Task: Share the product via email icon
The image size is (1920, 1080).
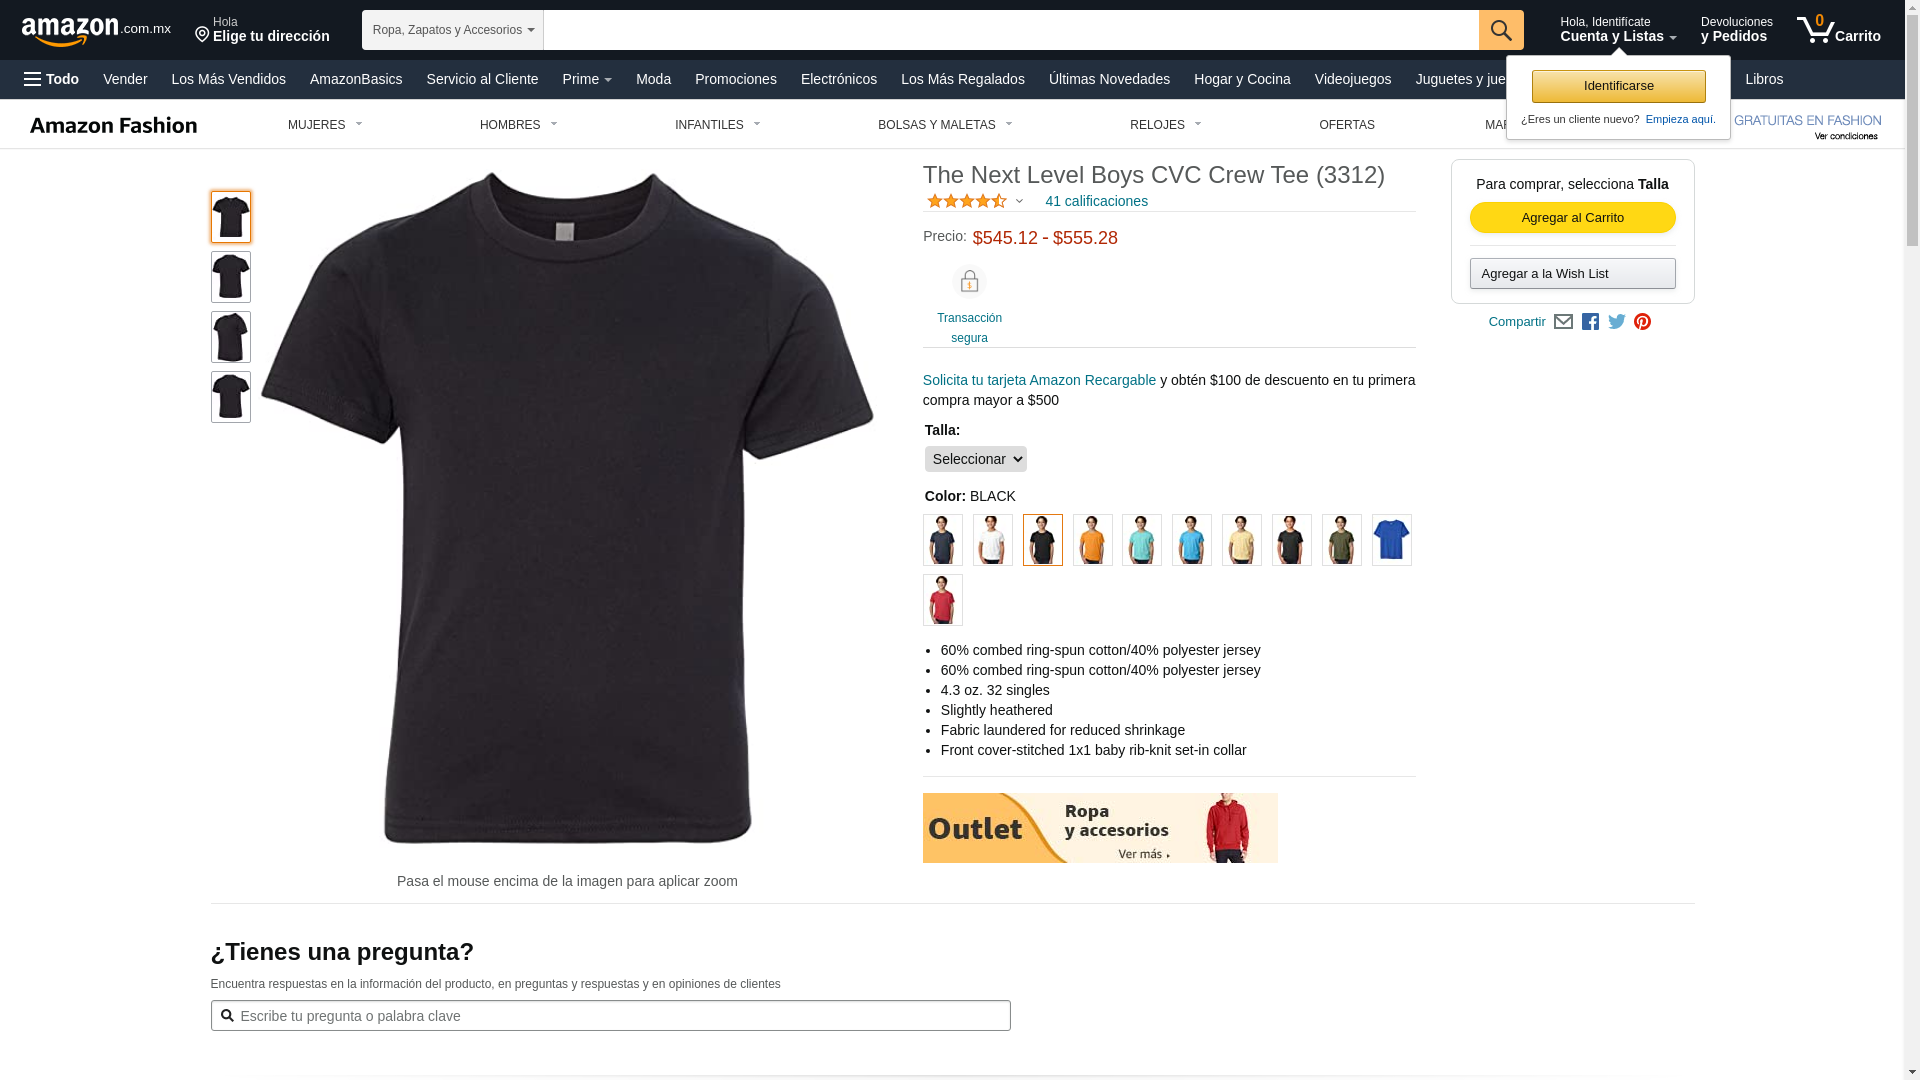Action: coord(1563,322)
